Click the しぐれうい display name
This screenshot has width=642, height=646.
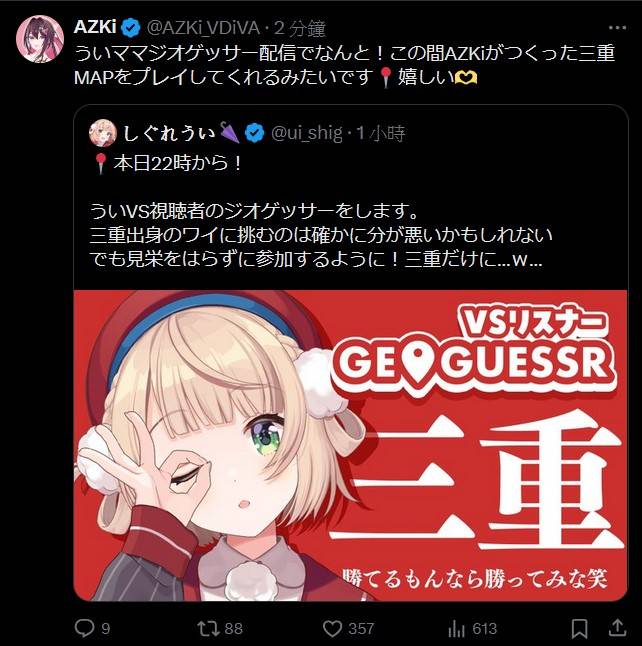[x=169, y=133]
